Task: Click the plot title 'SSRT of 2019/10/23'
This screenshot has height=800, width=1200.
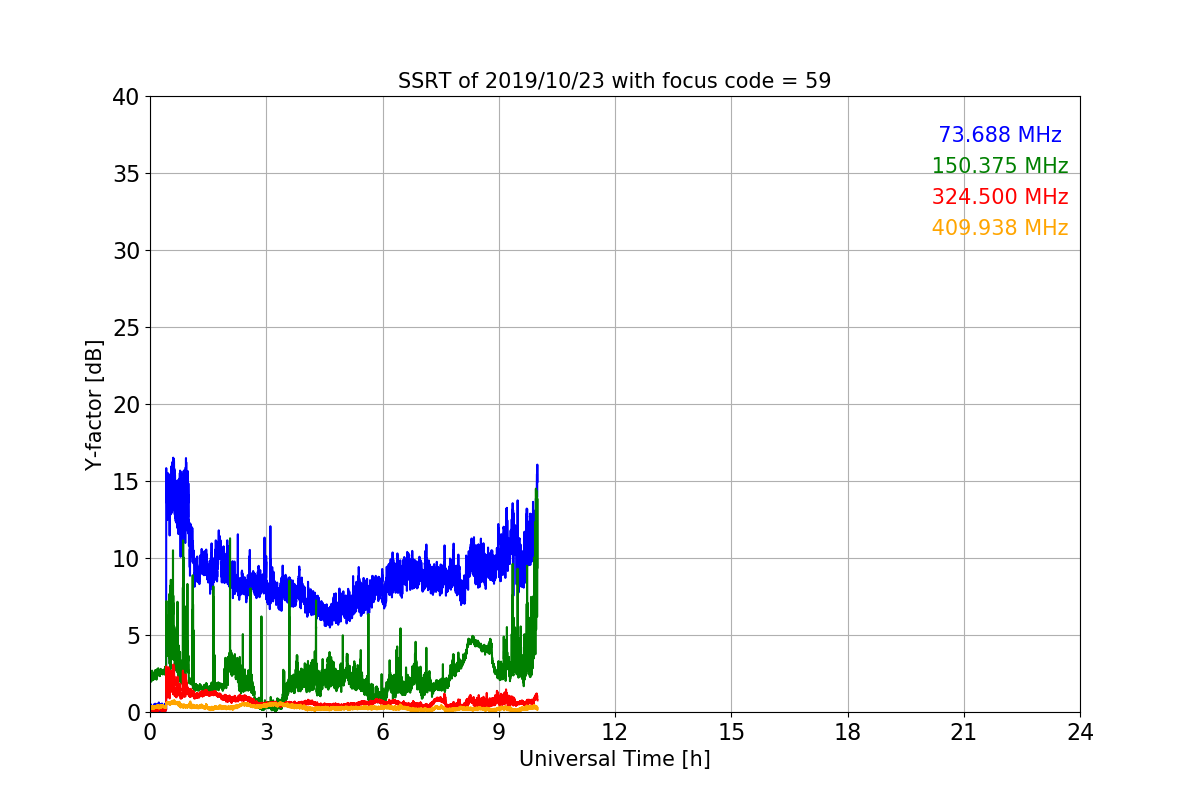Action: [614, 81]
